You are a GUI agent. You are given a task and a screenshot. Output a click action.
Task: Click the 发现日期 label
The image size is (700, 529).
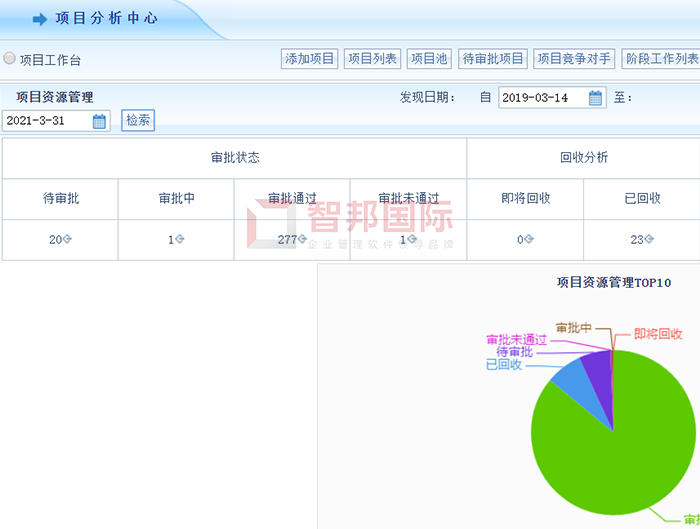tap(427, 97)
